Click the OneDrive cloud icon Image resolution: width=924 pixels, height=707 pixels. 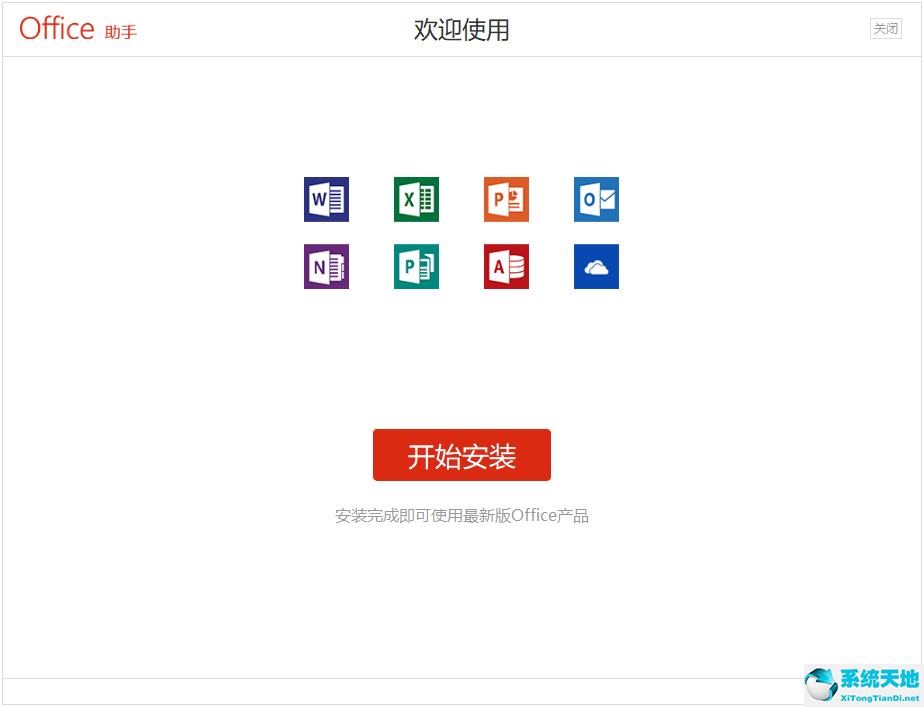(596, 266)
